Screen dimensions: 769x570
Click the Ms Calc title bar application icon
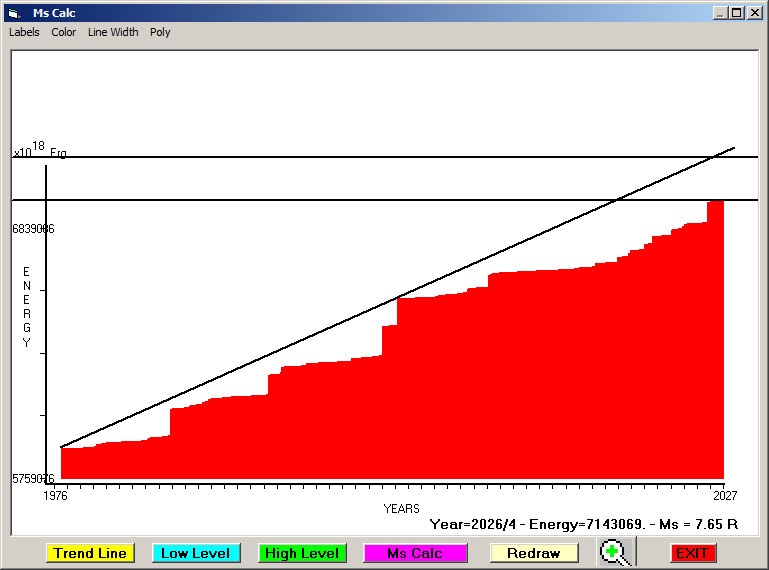[x=13, y=13]
